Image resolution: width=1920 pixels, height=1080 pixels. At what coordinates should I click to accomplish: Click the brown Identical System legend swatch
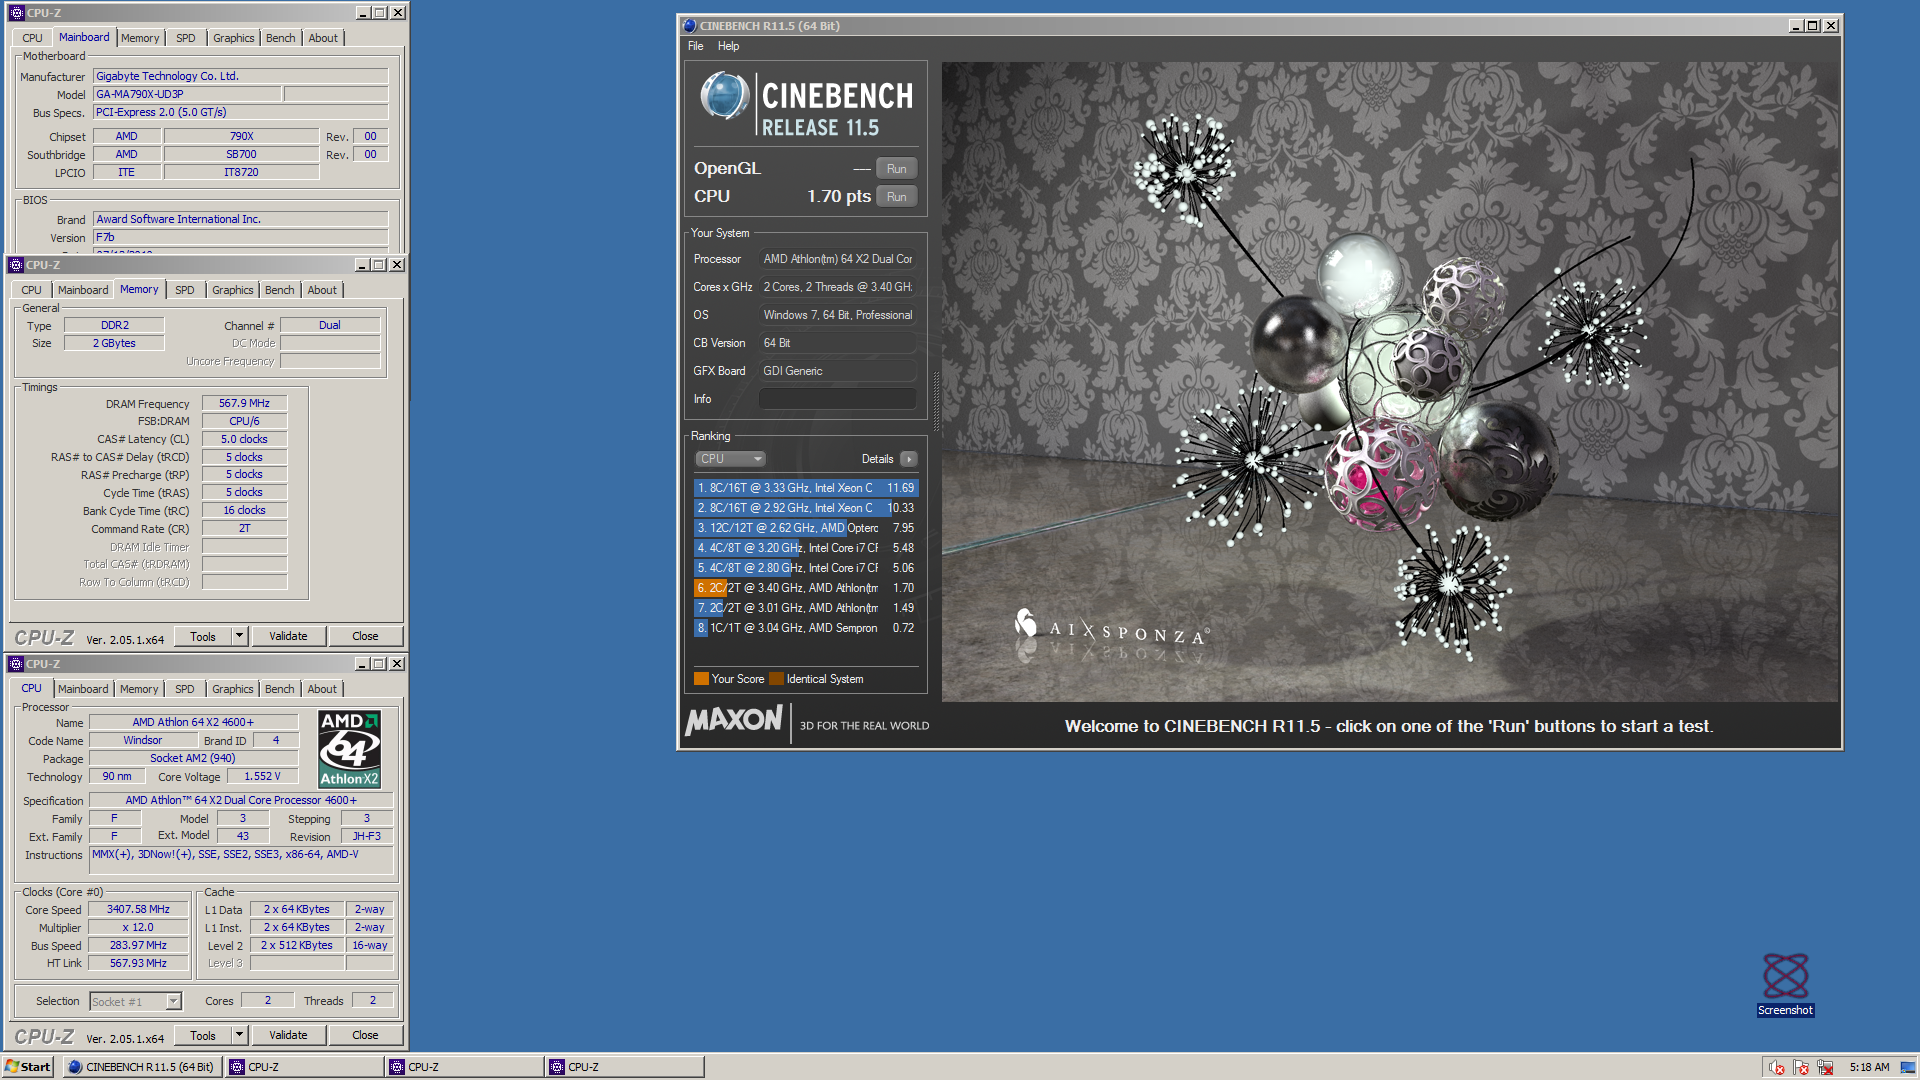[x=776, y=679]
